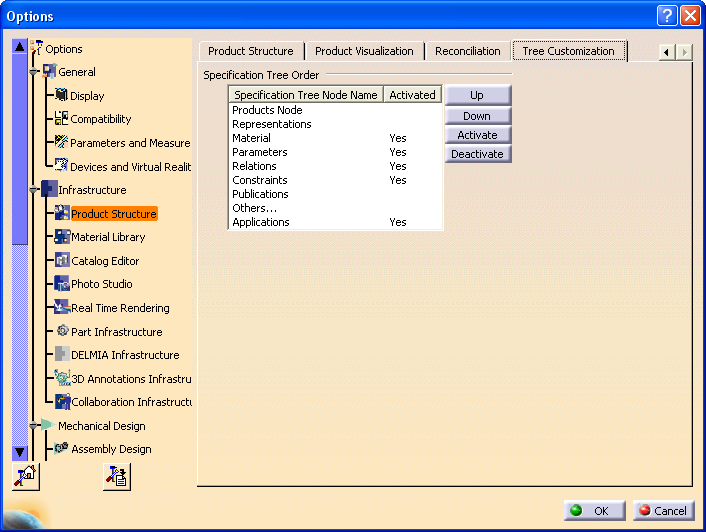This screenshot has height=532, width=706.
Task: Click the Mechanical Design category icon
Action: click(48, 425)
